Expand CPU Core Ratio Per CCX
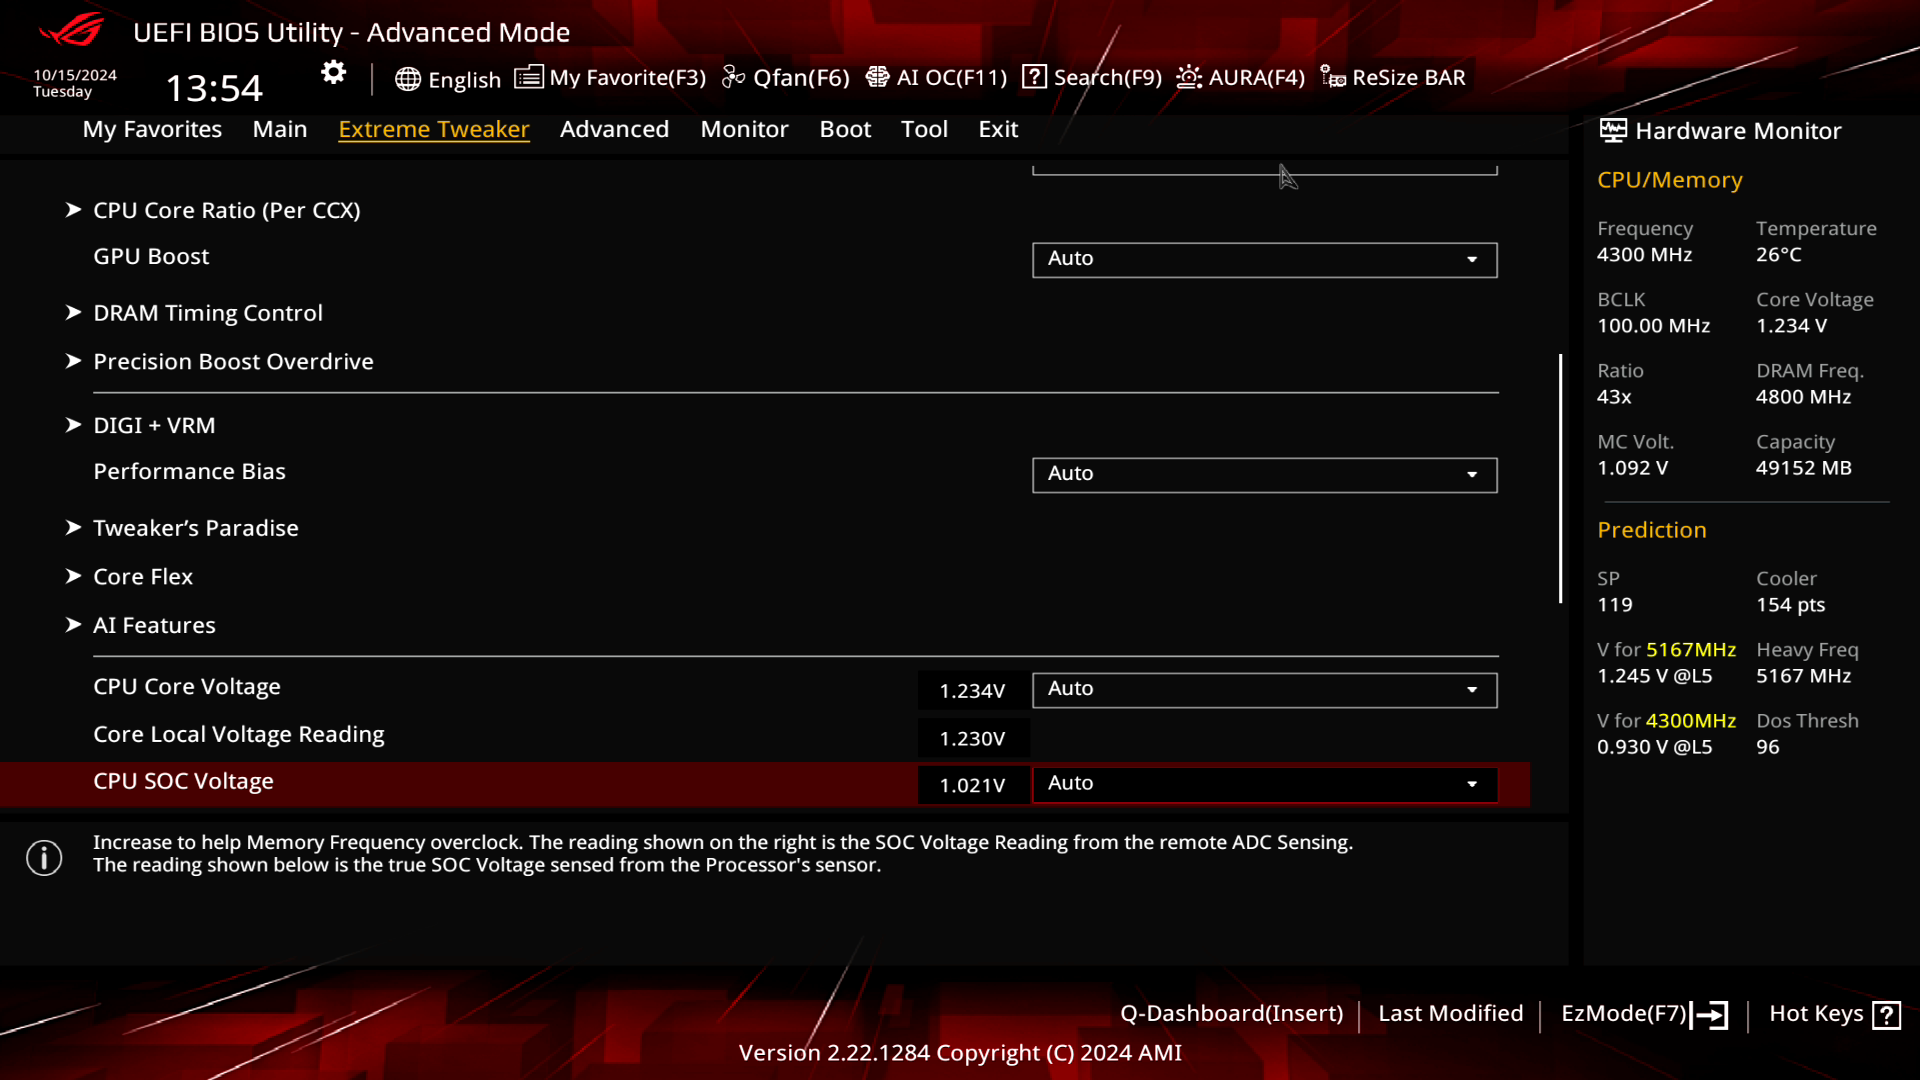 pyautogui.click(x=225, y=210)
